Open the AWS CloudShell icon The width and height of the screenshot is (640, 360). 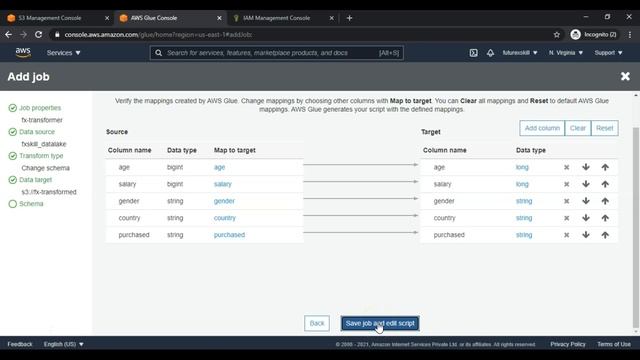coord(473,53)
